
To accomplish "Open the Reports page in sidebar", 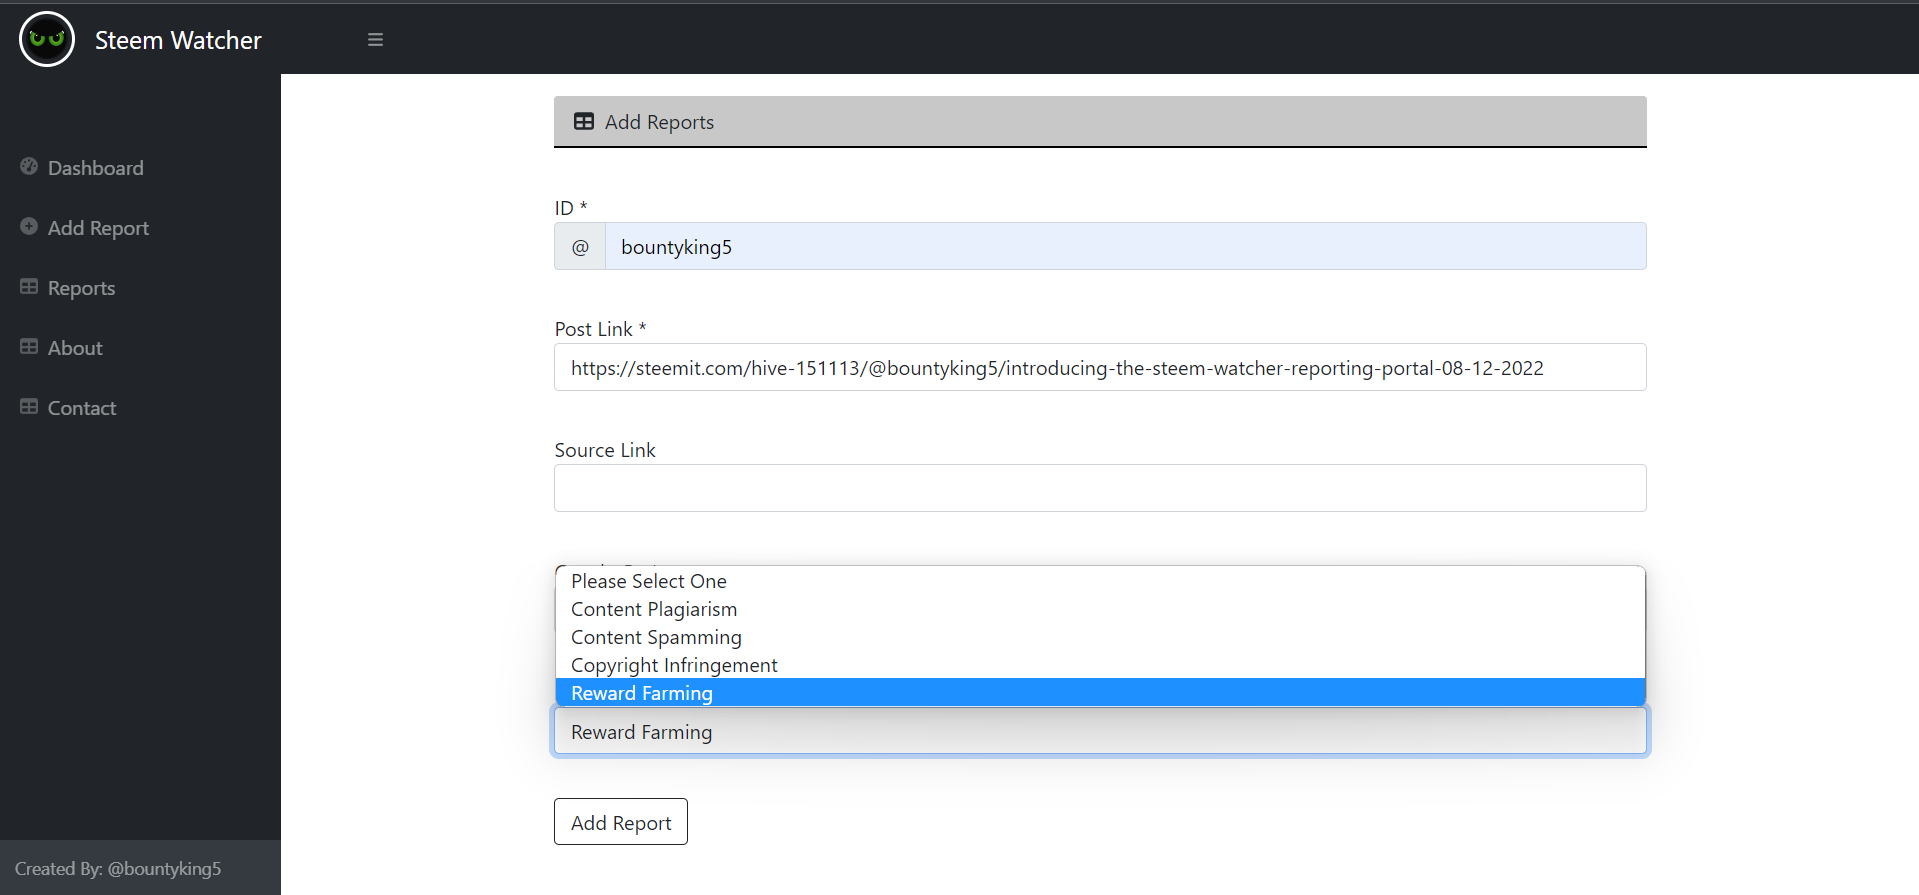I will [81, 288].
